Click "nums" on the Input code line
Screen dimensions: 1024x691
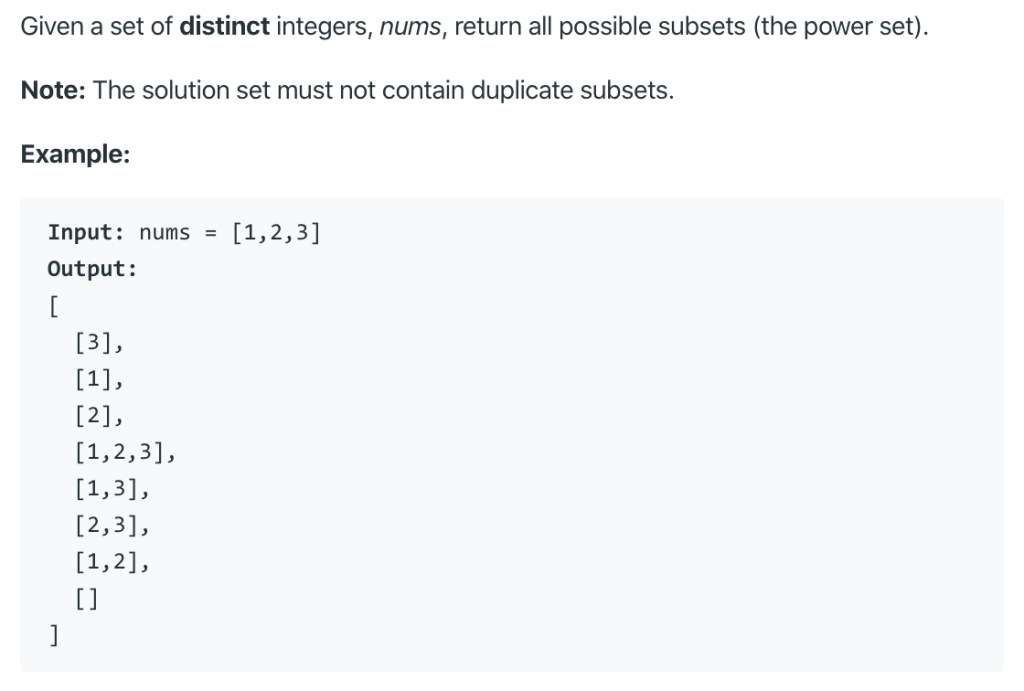point(165,233)
